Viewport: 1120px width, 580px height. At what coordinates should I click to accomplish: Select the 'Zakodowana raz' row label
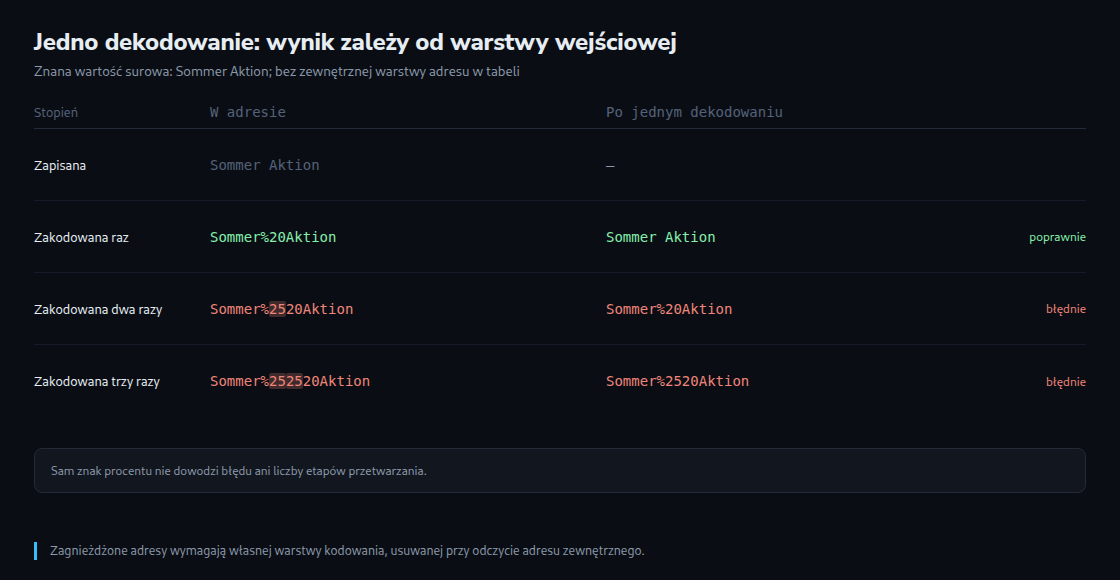pyautogui.click(x=81, y=238)
